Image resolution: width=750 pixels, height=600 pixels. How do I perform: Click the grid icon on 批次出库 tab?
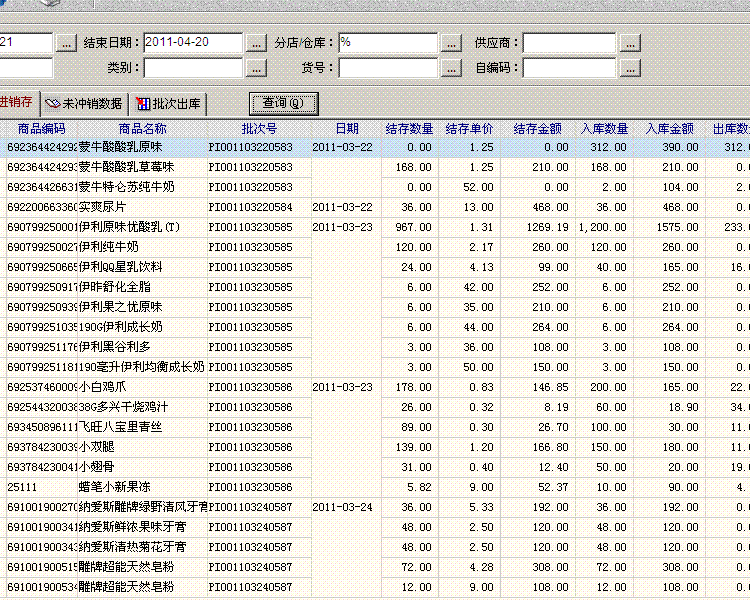[143, 103]
